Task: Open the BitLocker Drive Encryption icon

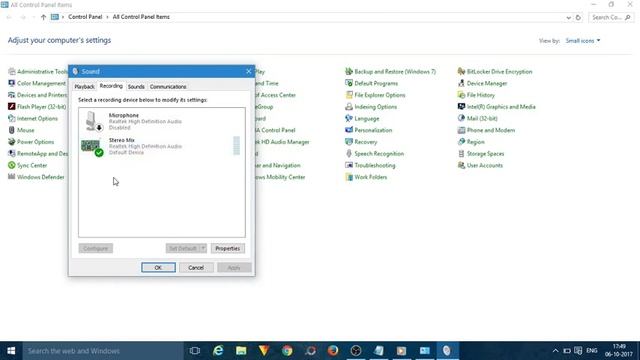Action: coord(495,71)
